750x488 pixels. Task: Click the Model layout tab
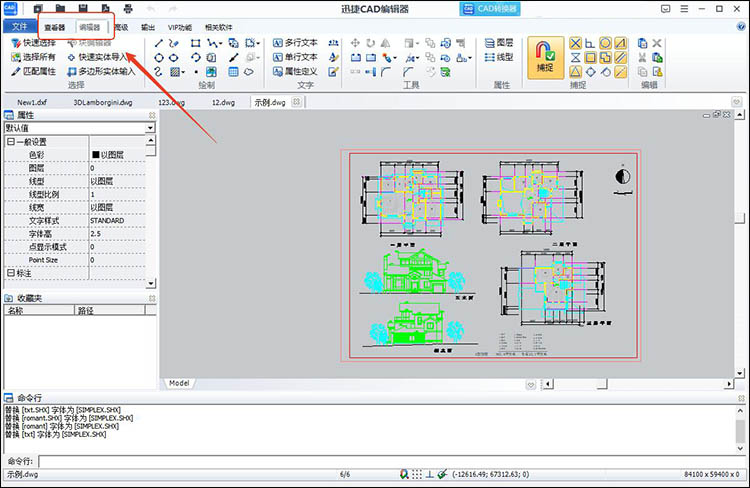click(179, 383)
